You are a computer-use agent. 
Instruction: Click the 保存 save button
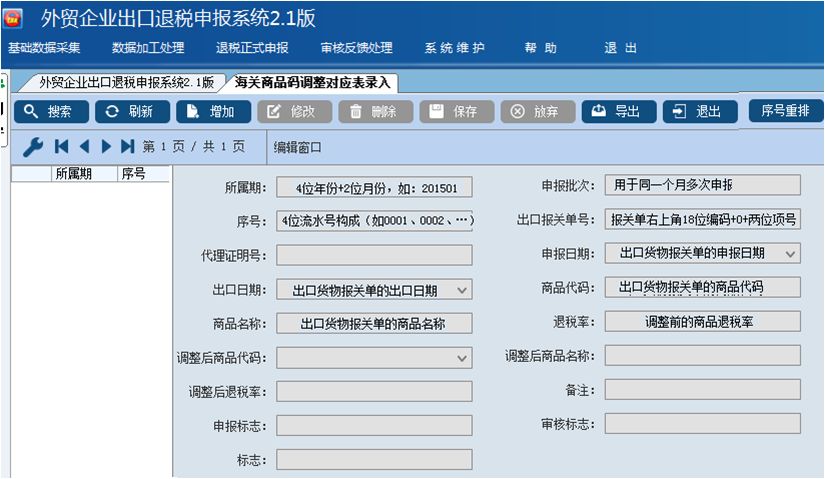[457, 112]
